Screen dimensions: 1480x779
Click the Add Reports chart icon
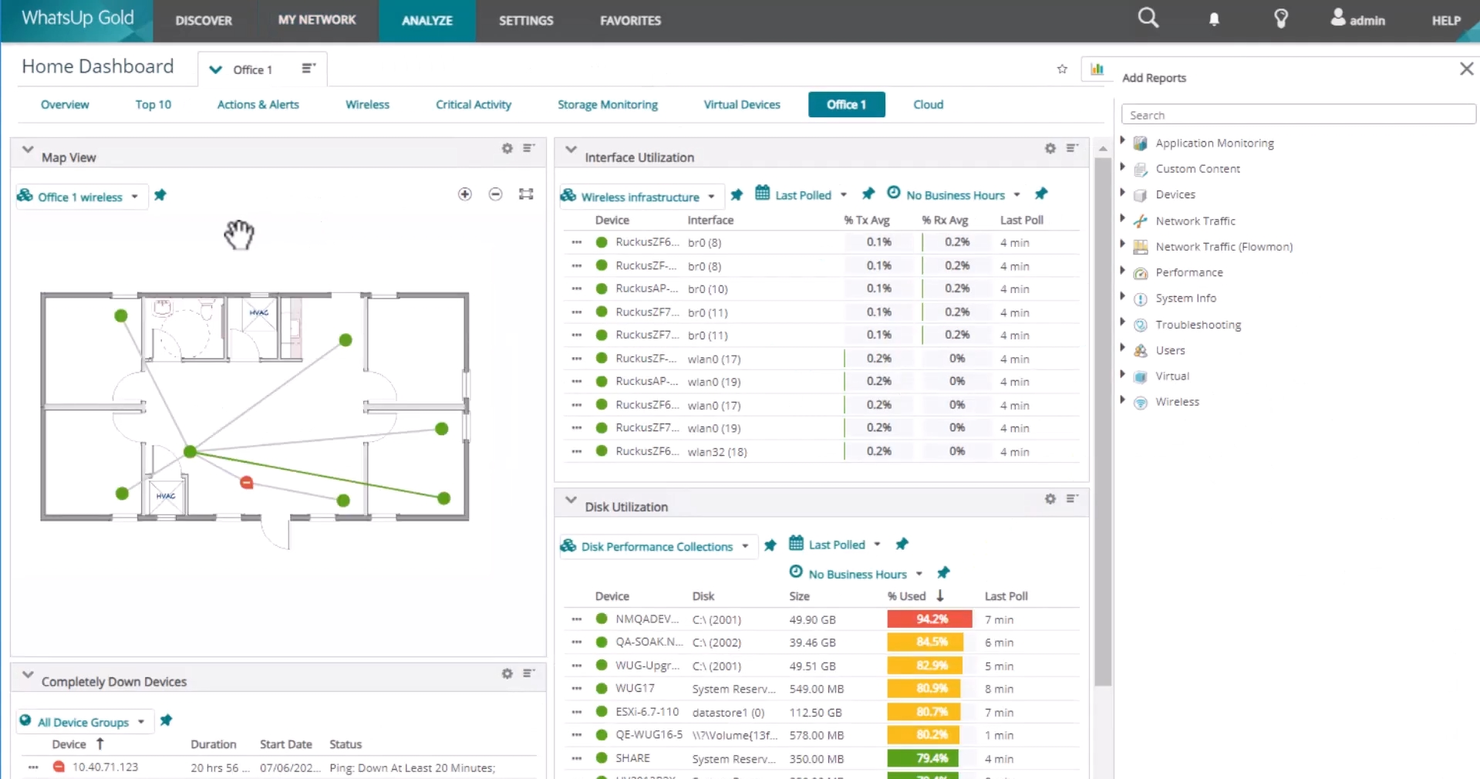[1097, 69]
